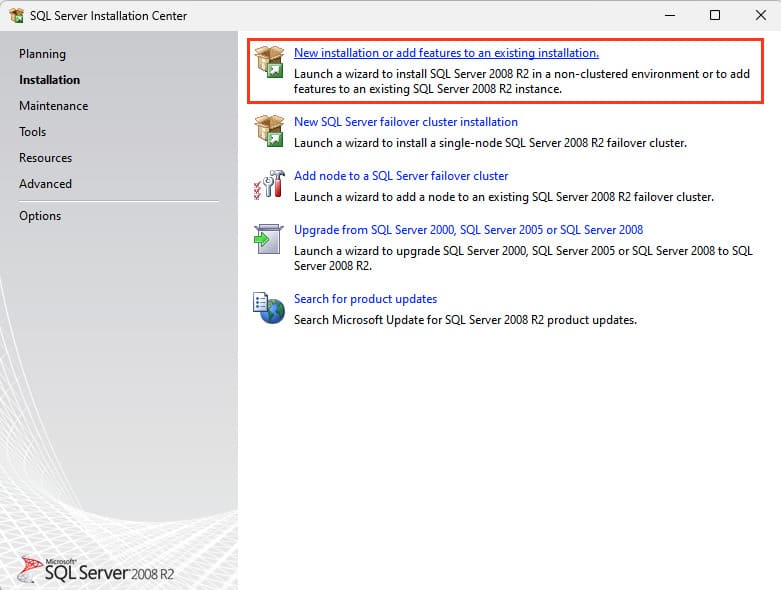
Task: Launch New installation or add features link
Action: [446, 53]
